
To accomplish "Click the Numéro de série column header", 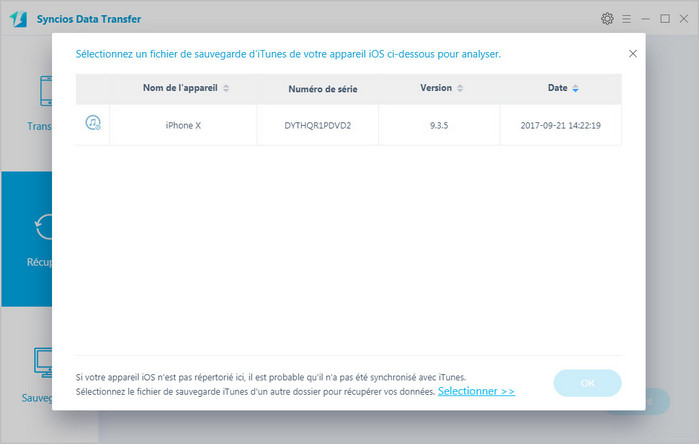I will tap(322, 89).
